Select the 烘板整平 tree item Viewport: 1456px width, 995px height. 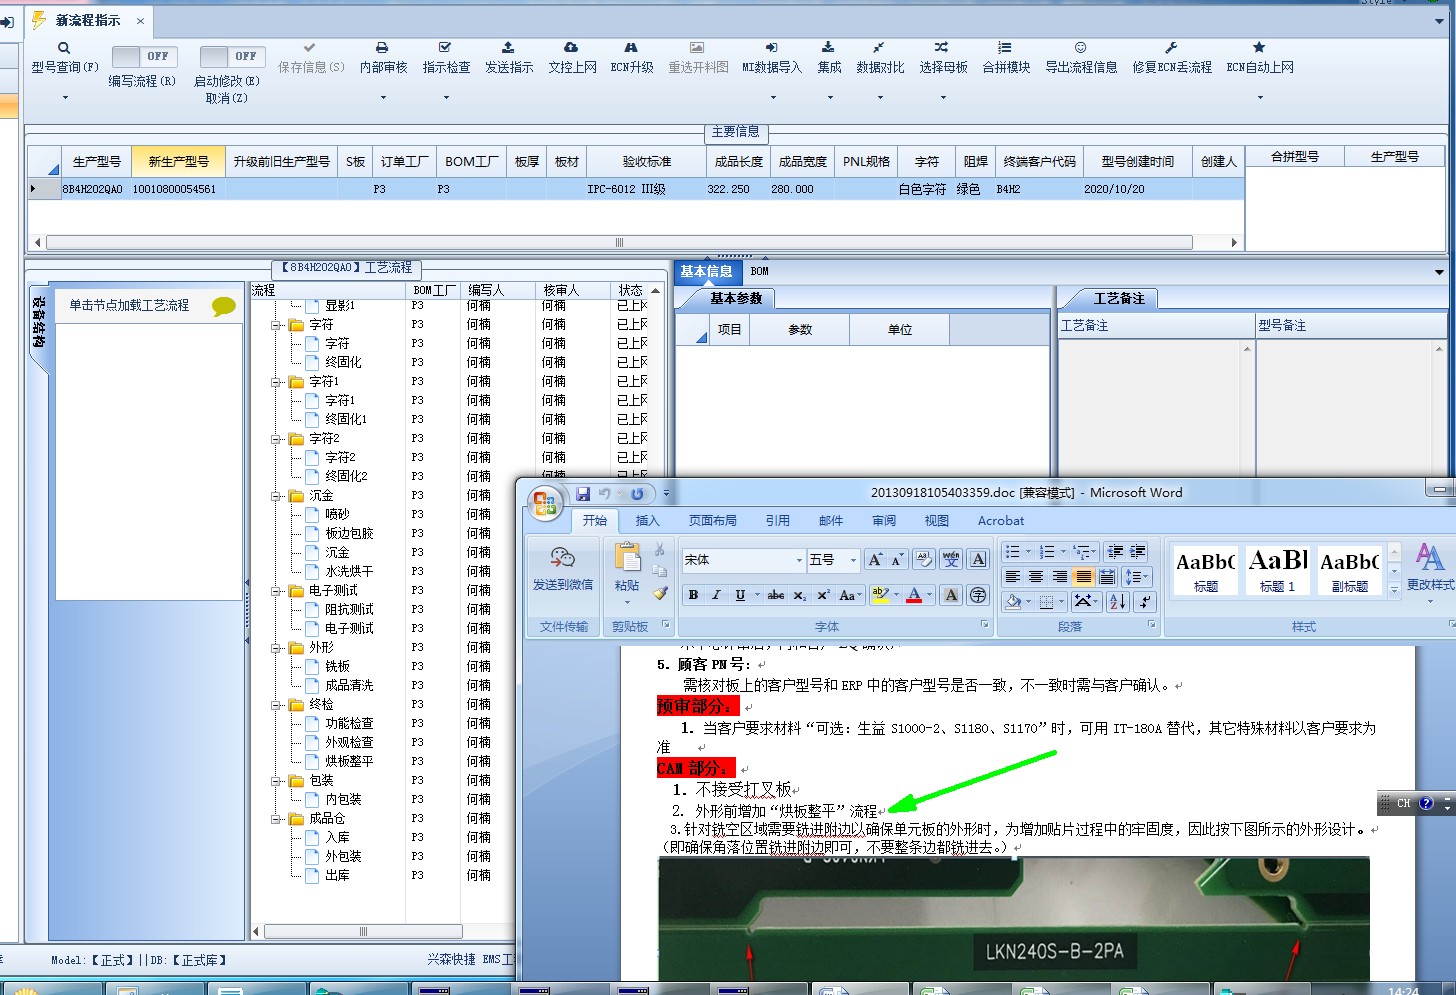[x=349, y=761]
